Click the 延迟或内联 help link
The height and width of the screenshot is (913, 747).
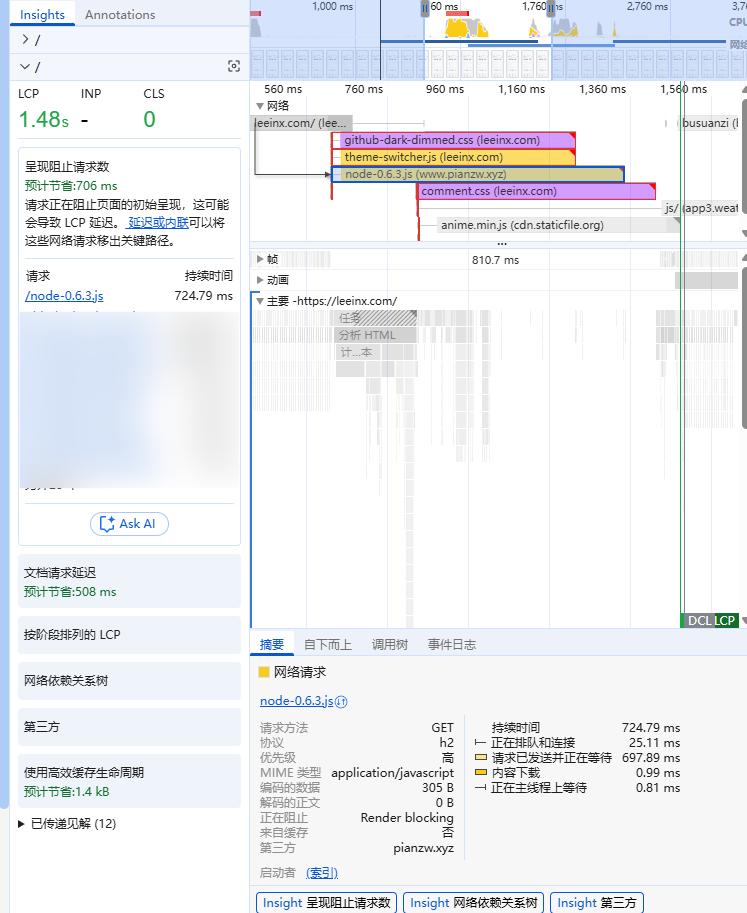click(158, 223)
